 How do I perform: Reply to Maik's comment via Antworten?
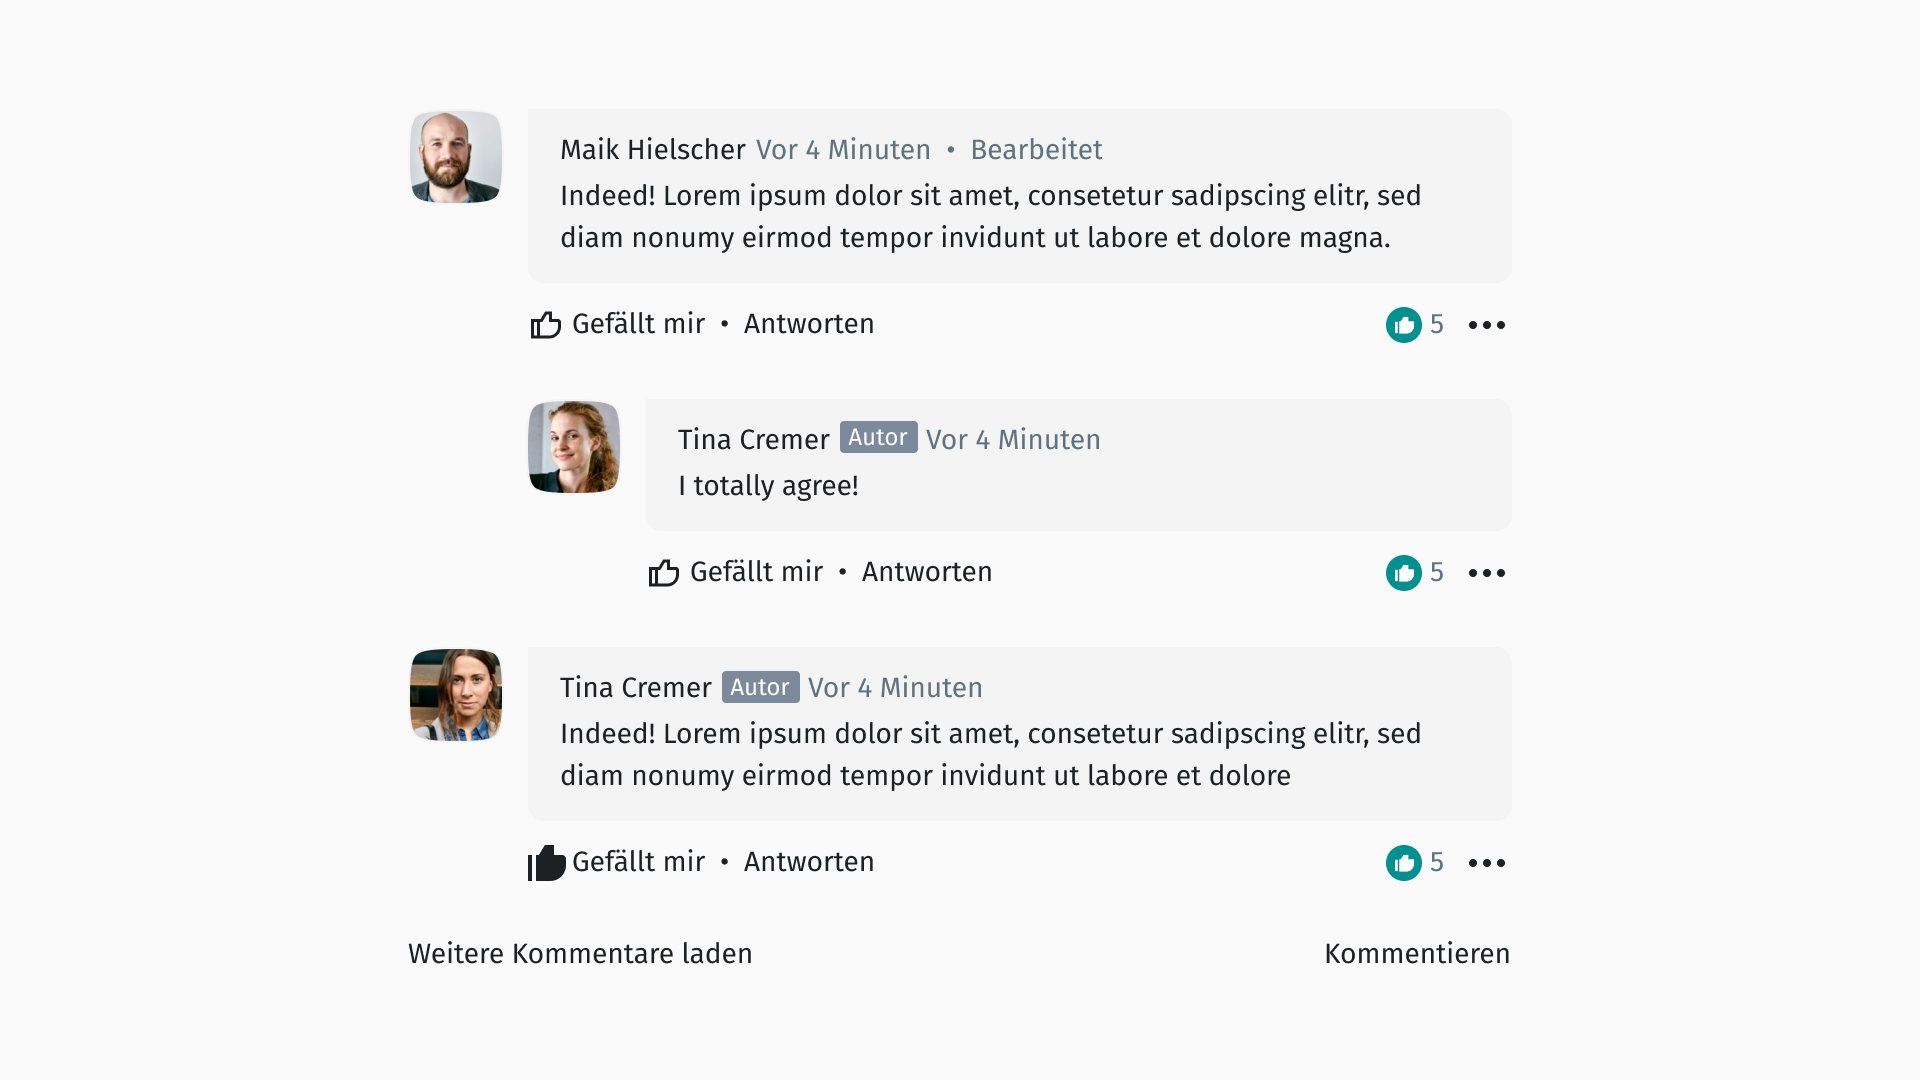(x=808, y=324)
